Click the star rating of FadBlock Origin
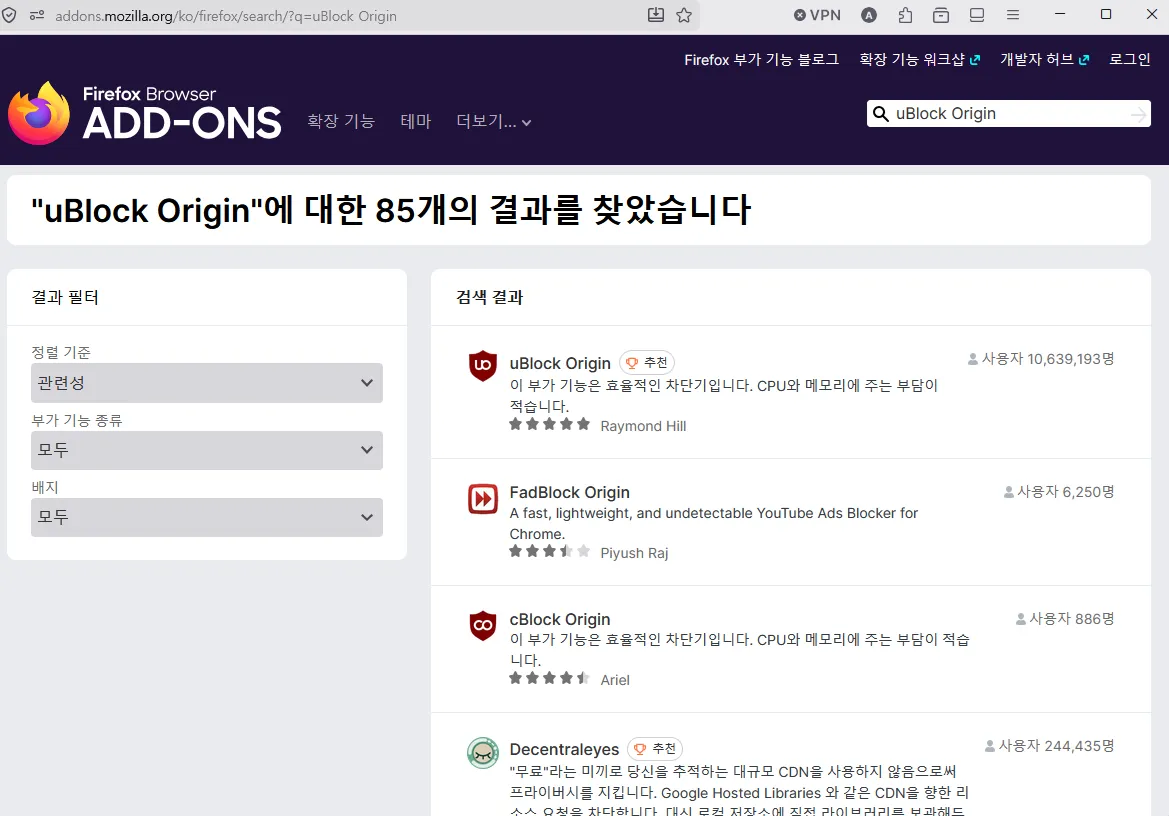Image resolution: width=1169 pixels, height=816 pixels. click(x=549, y=551)
